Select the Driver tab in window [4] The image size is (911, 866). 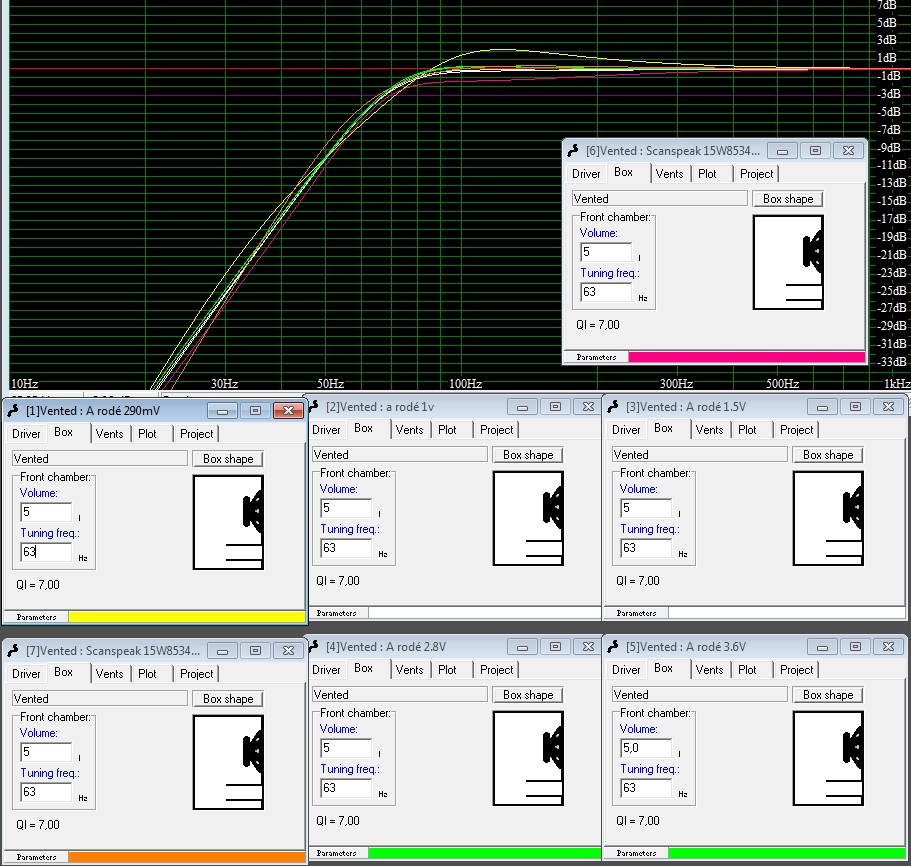[x=327, y=670]
